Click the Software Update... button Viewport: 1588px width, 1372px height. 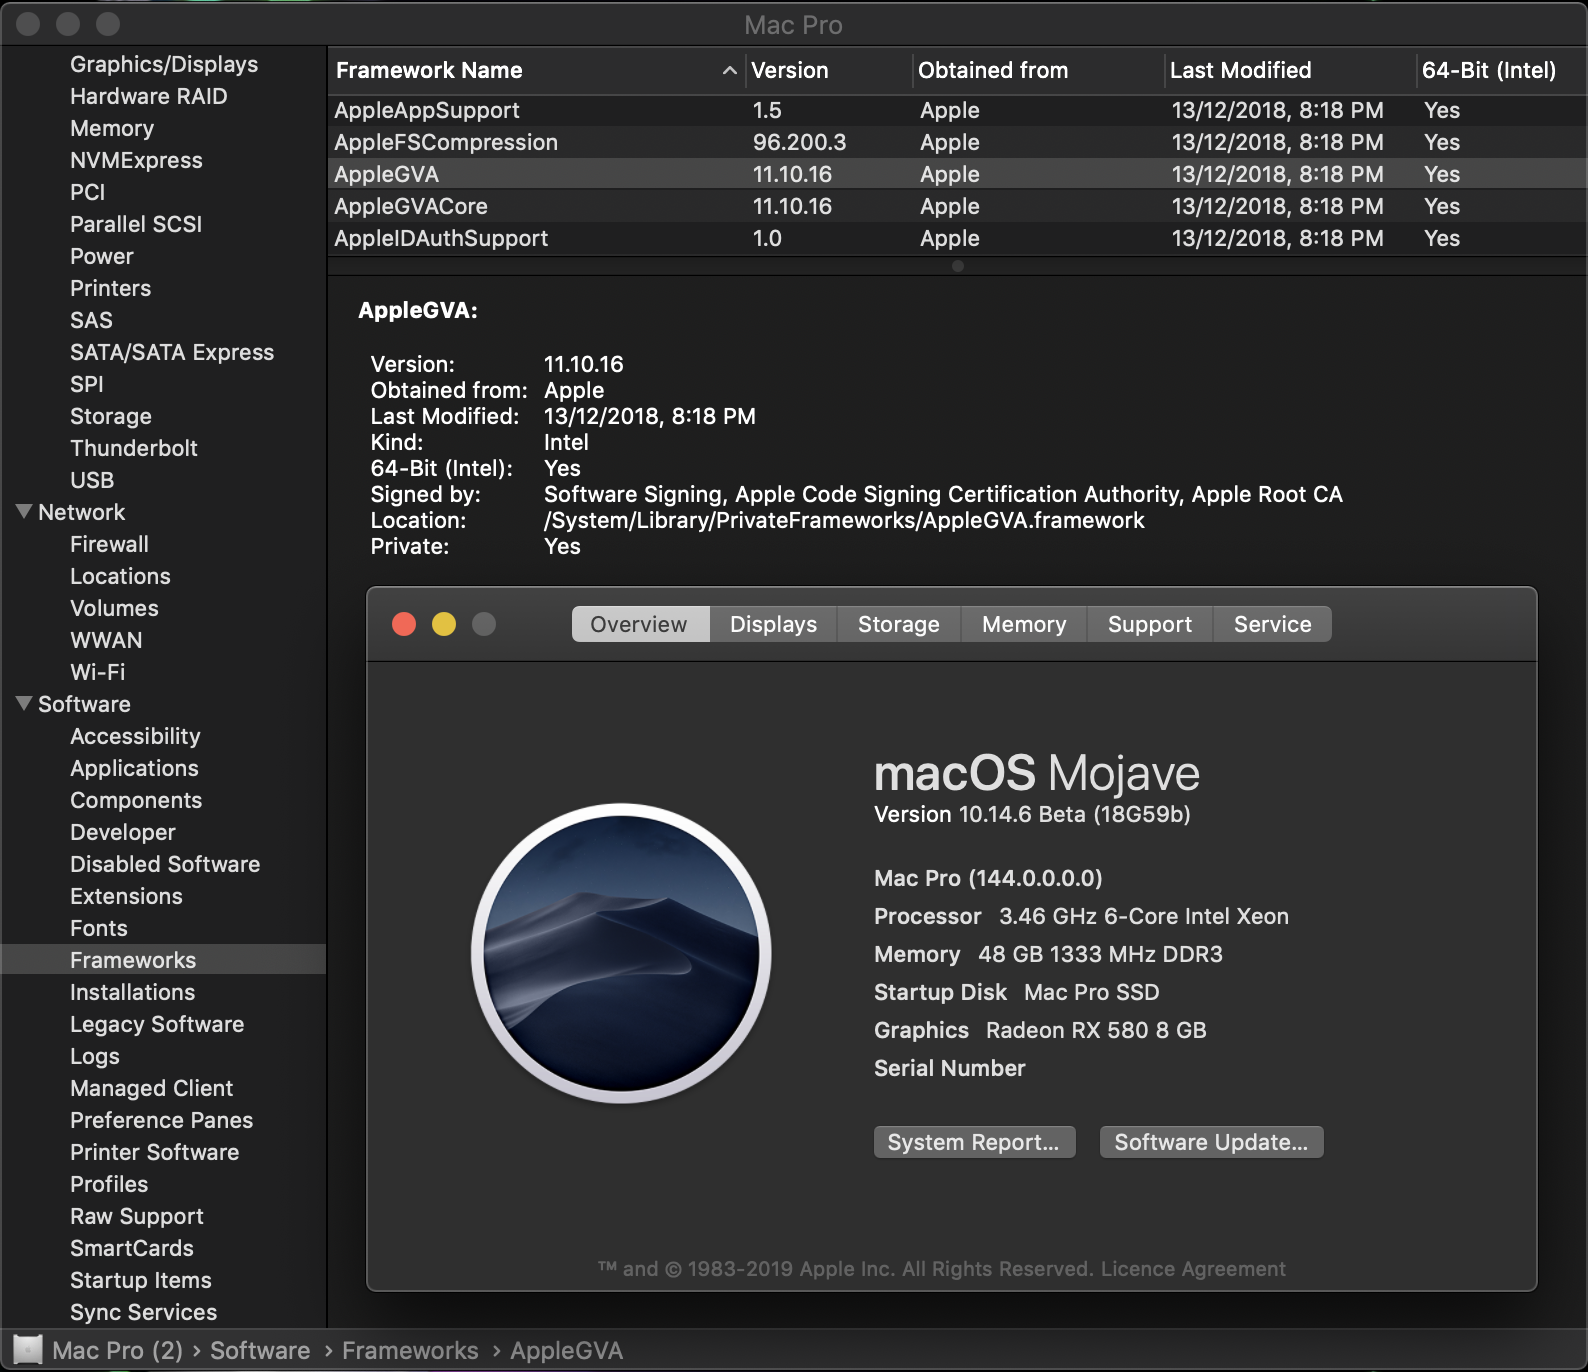(x=1211, y=1142)
